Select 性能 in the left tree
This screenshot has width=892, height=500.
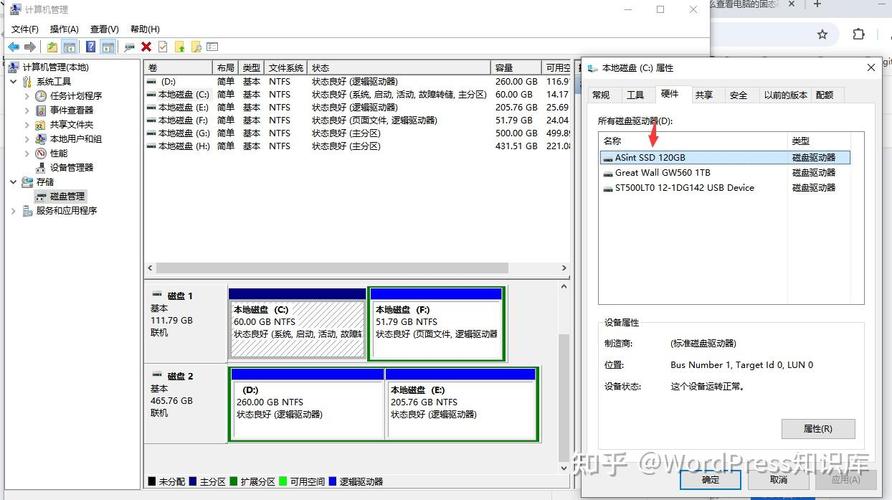tap(58, 154)
